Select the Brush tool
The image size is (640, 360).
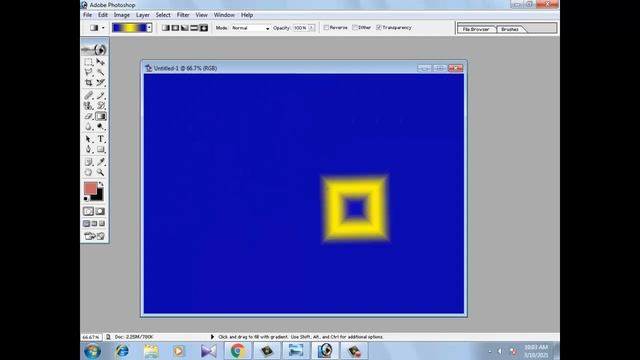[100, 96]
